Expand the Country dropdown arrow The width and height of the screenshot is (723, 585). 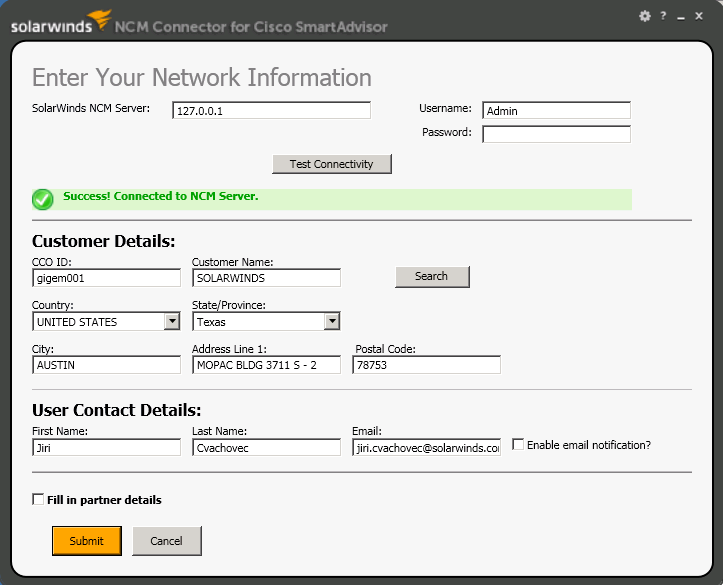click(x=172, y=321)
